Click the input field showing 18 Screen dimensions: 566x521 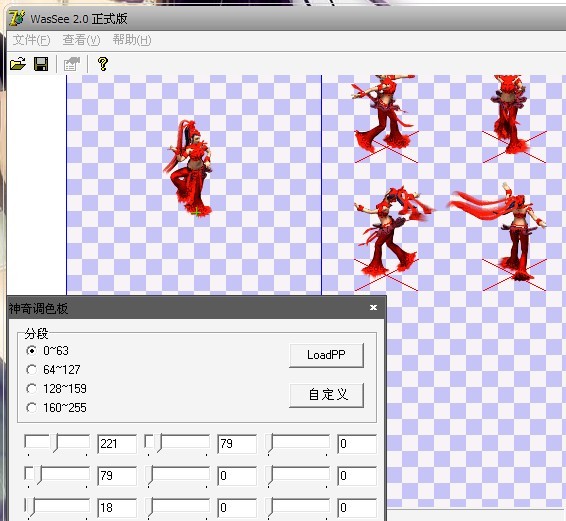pyautogui.click(x=117, y=508)
